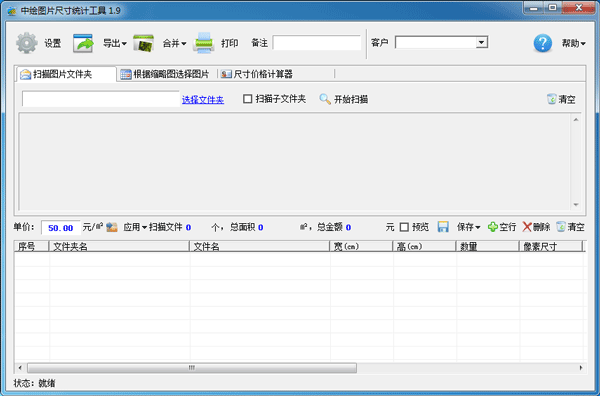Click the 选择文件夹 link
600x396 pixels.
point(203,100)
